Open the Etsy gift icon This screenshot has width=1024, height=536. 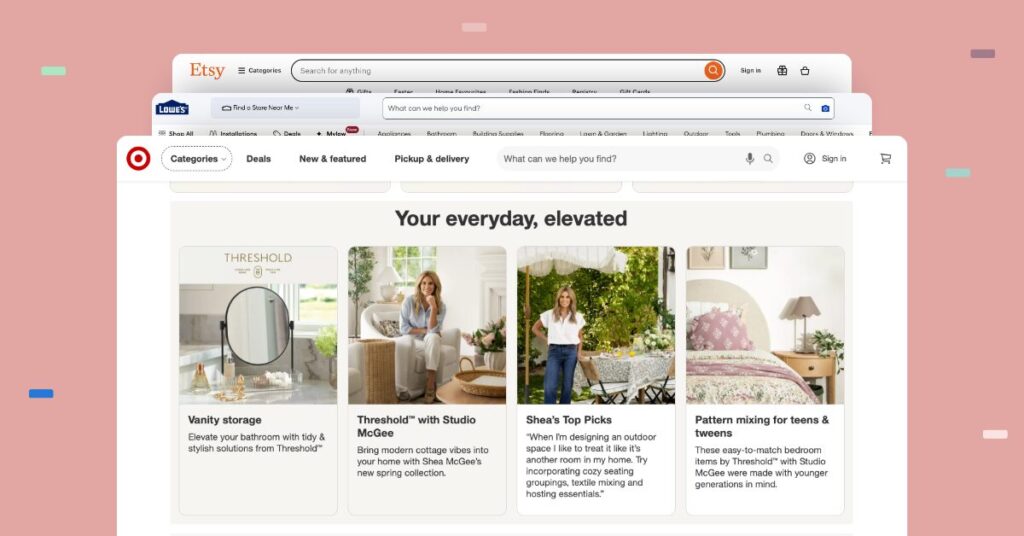(782, 71)
